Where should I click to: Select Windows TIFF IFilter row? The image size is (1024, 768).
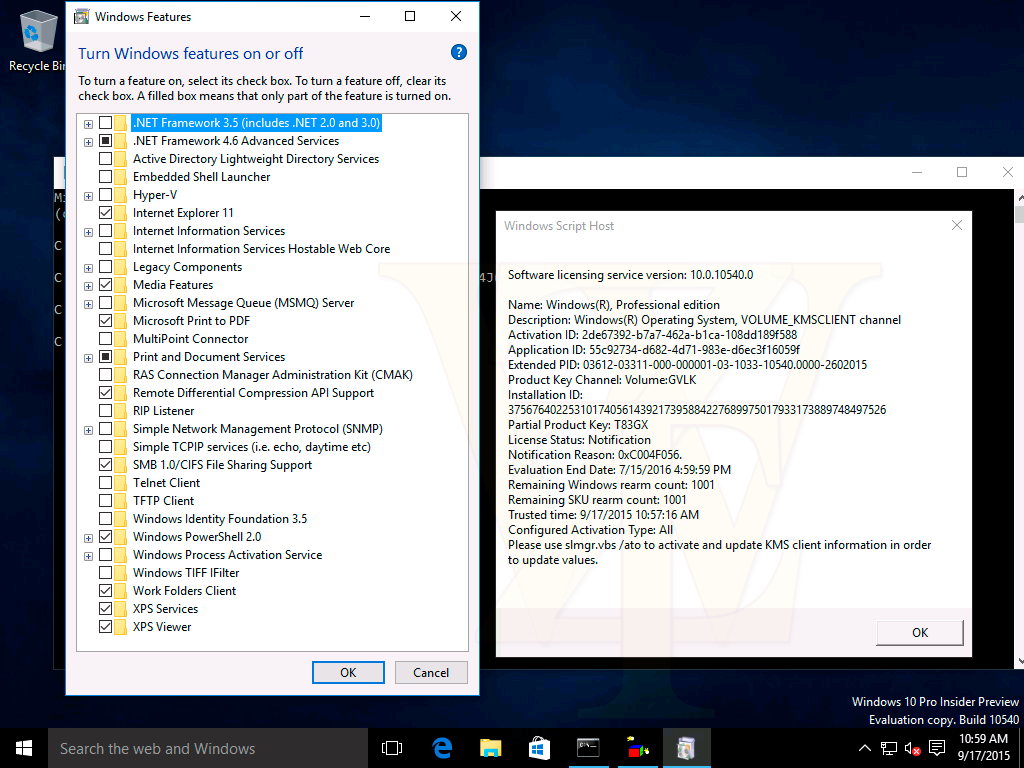(186, 573)
